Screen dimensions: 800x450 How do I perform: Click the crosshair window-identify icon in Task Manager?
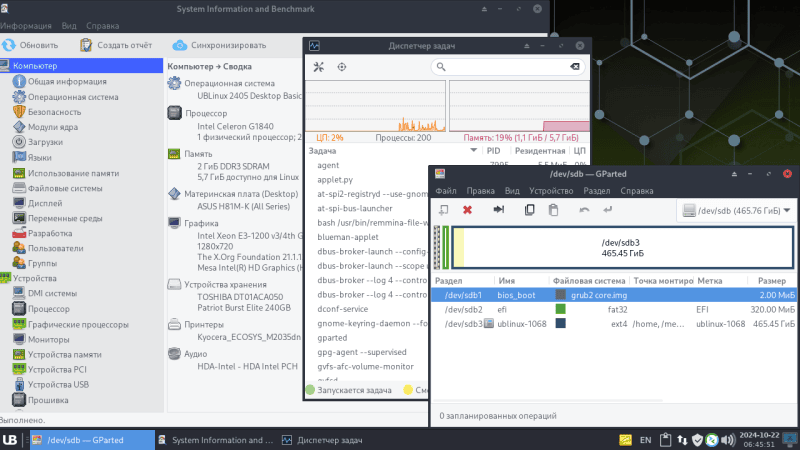[342, 67]
